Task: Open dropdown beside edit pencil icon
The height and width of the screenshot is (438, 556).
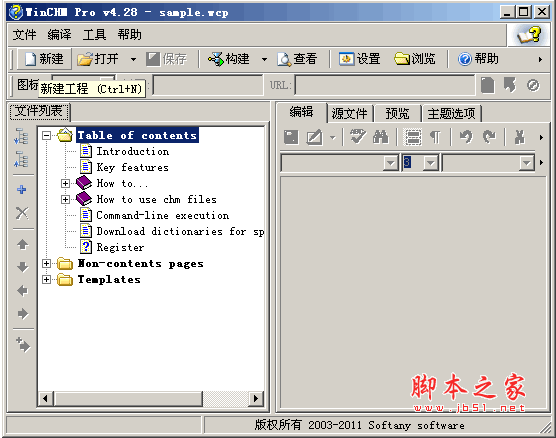Action: point(332,137)
